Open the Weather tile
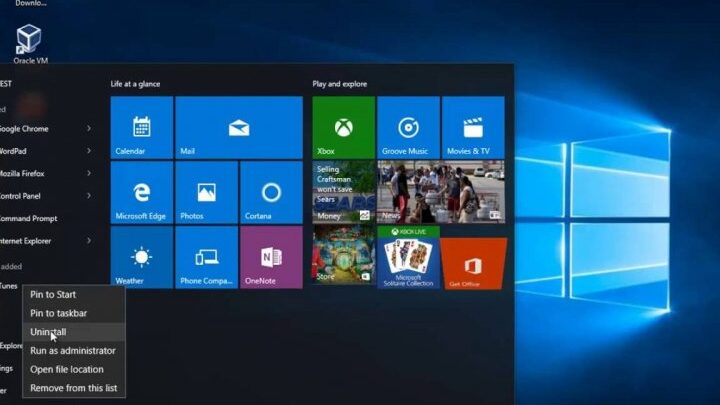 [x=142, y=257]
